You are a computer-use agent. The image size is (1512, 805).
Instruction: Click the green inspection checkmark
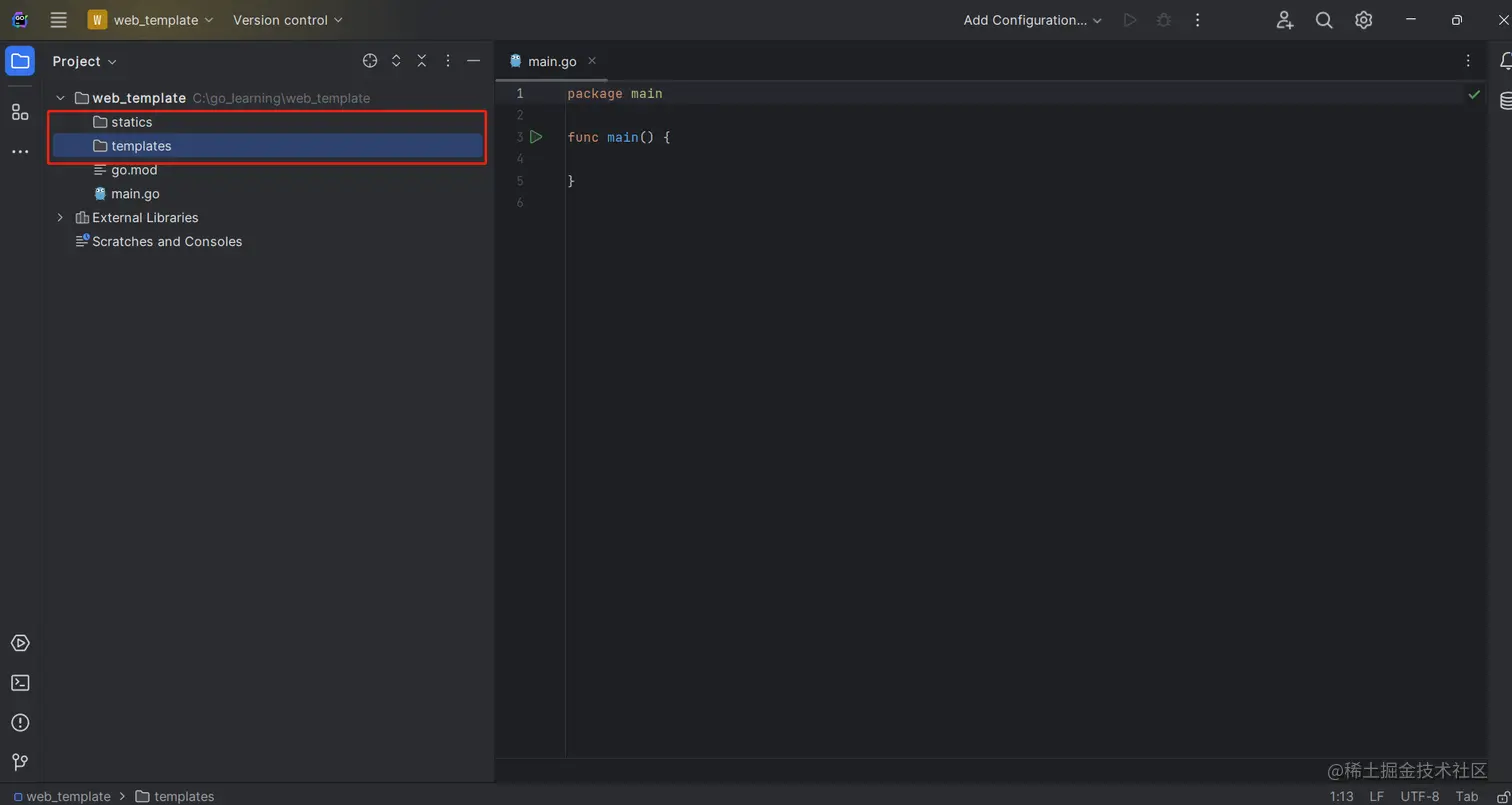click(1474, 94)
